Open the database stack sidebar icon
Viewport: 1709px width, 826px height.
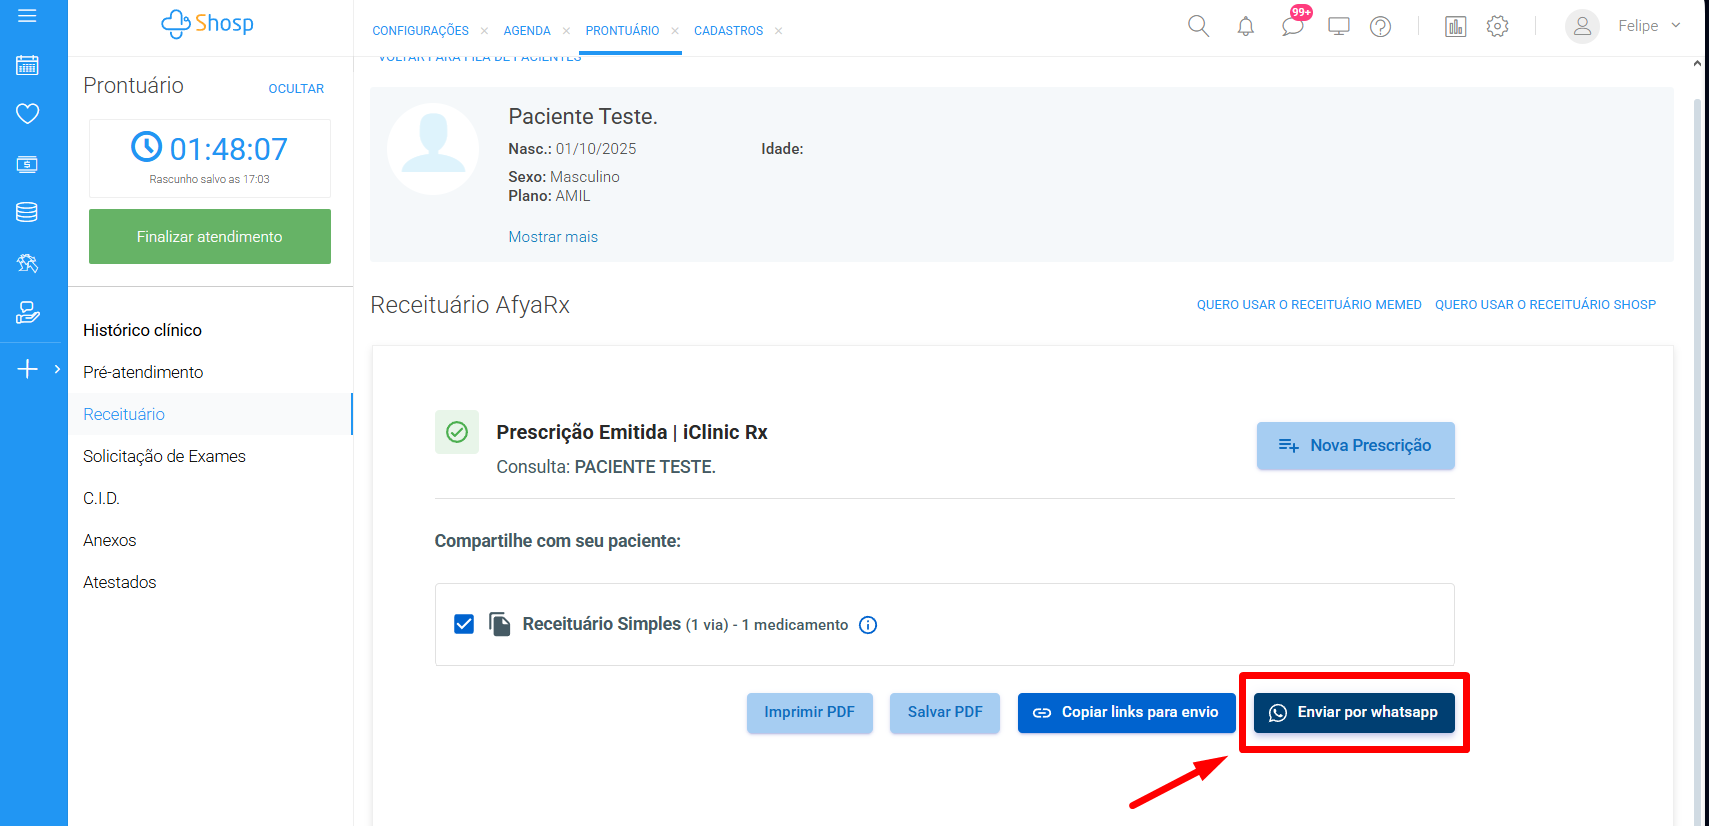27,212
